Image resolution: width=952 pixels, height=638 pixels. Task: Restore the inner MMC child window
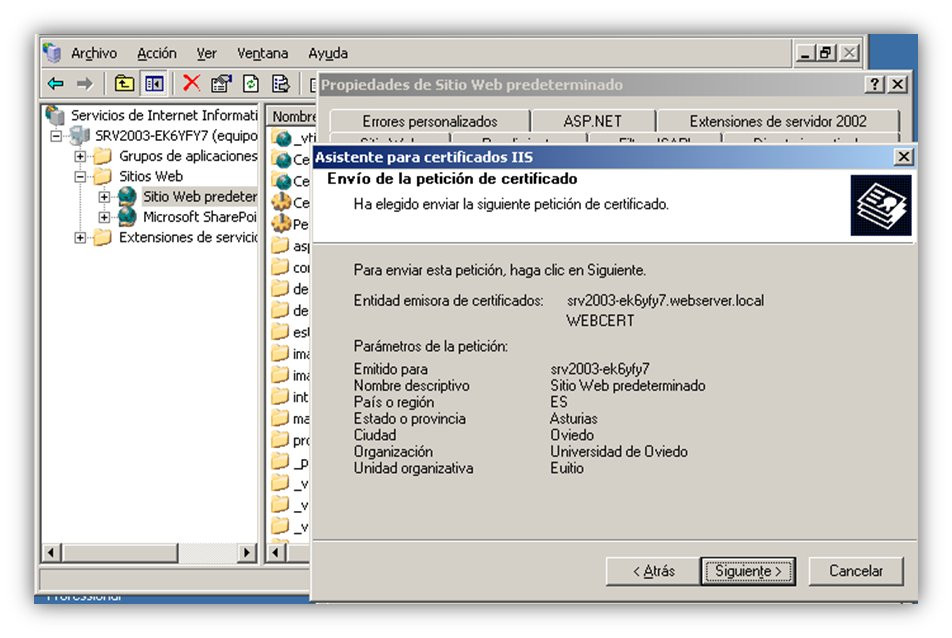826,53
